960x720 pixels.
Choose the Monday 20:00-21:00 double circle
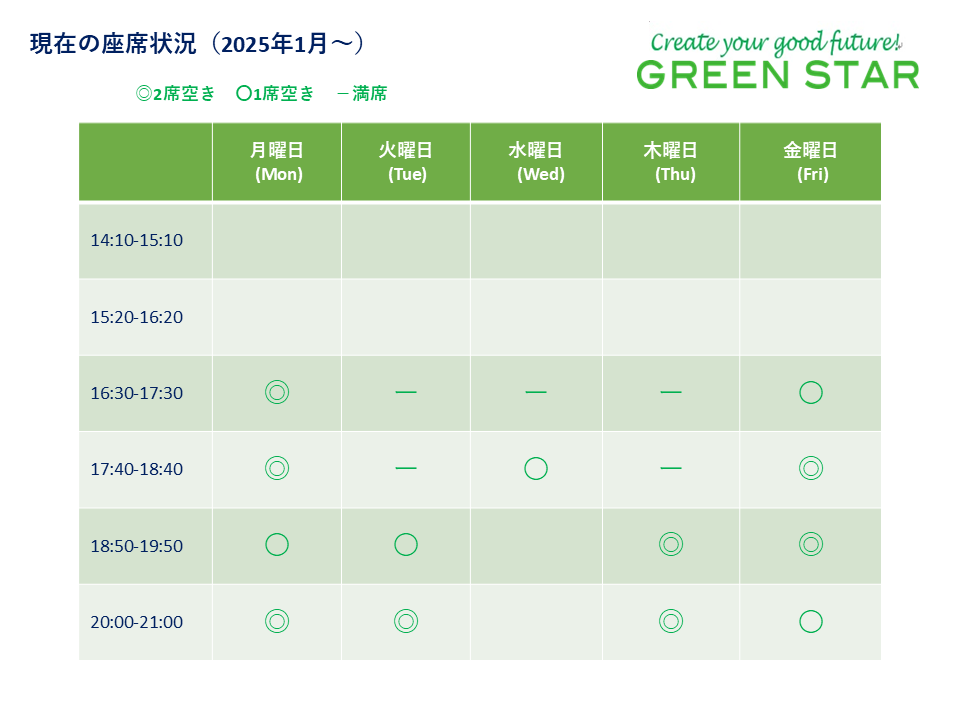point(277,621)
